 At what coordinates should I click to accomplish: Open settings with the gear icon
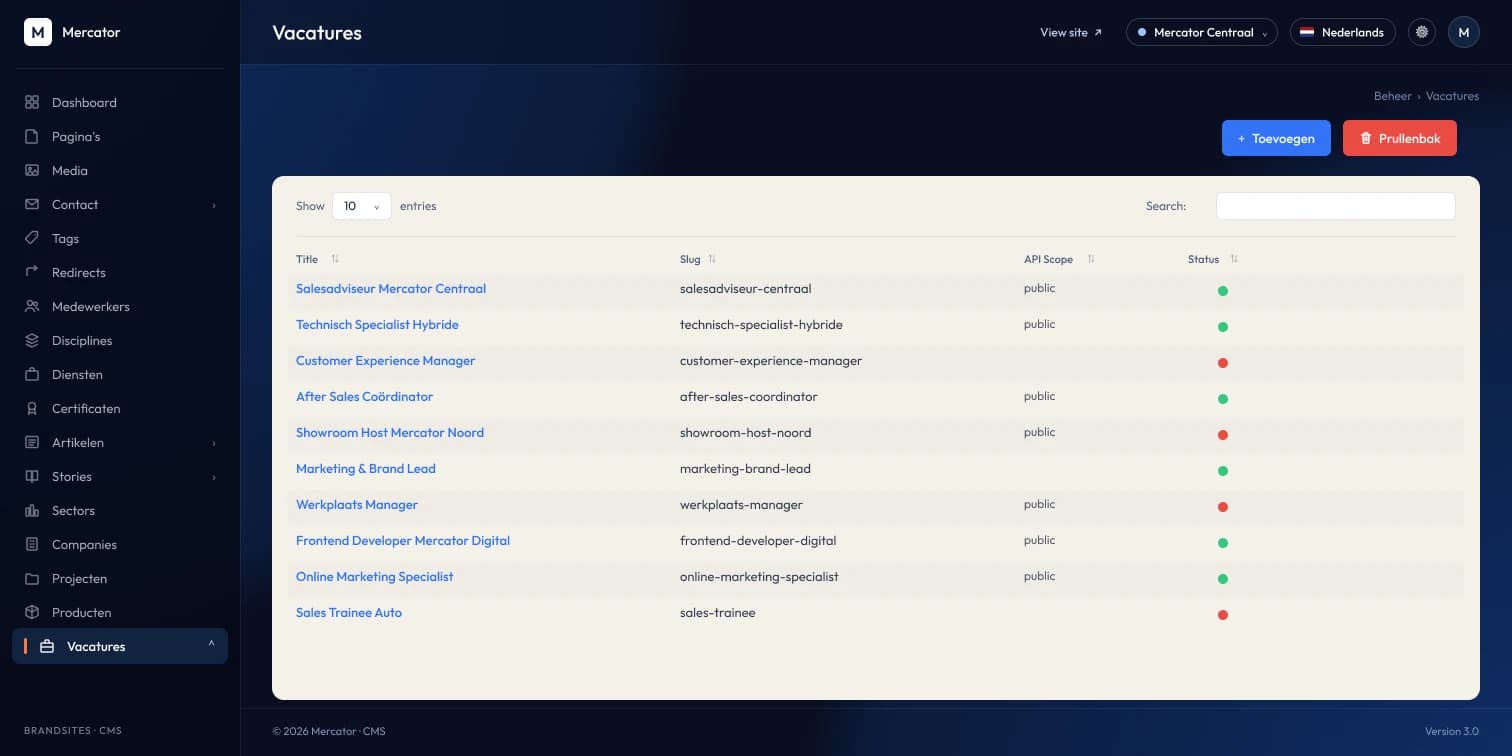pyautogui.click(x=1422, y=32)
